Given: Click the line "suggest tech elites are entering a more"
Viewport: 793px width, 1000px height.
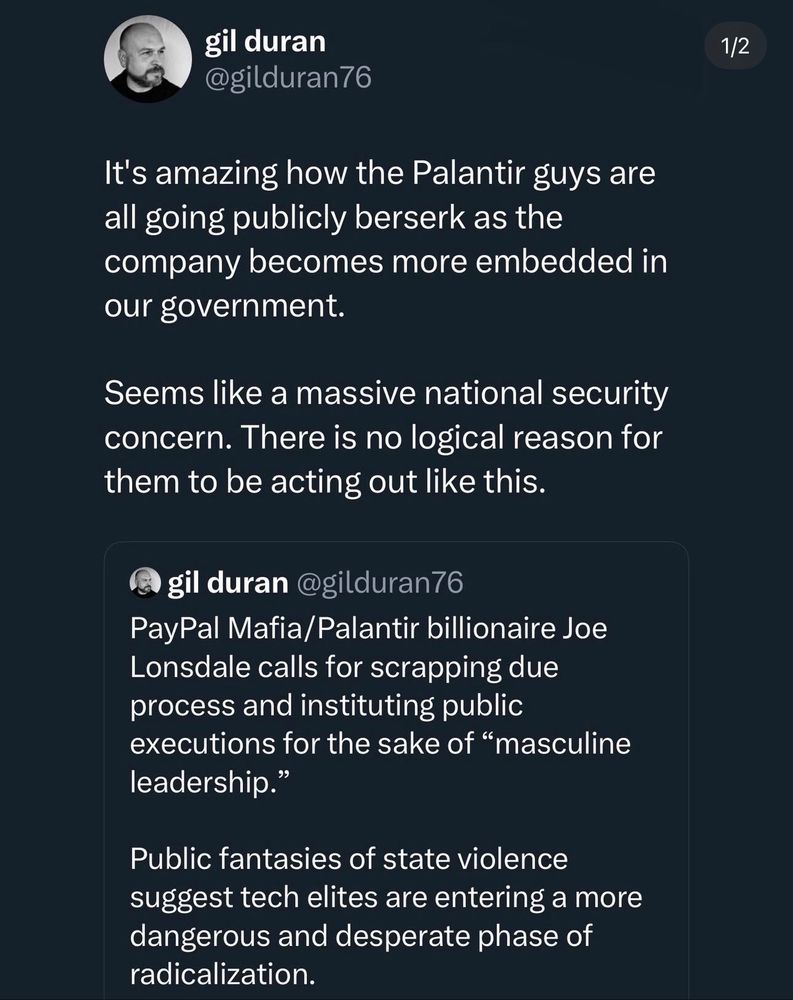Looking at the screenshot, I should (x=386, y=897).
